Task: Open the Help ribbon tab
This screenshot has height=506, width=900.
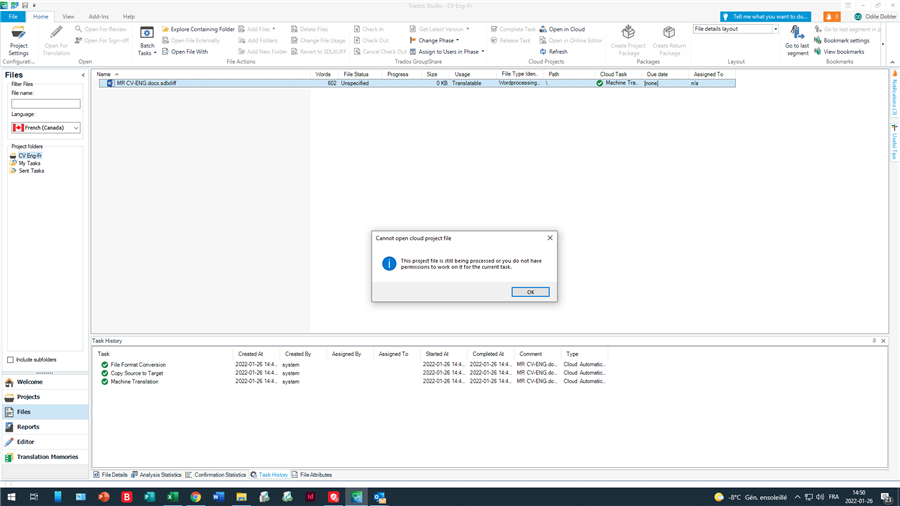Action: click(129, 17)
